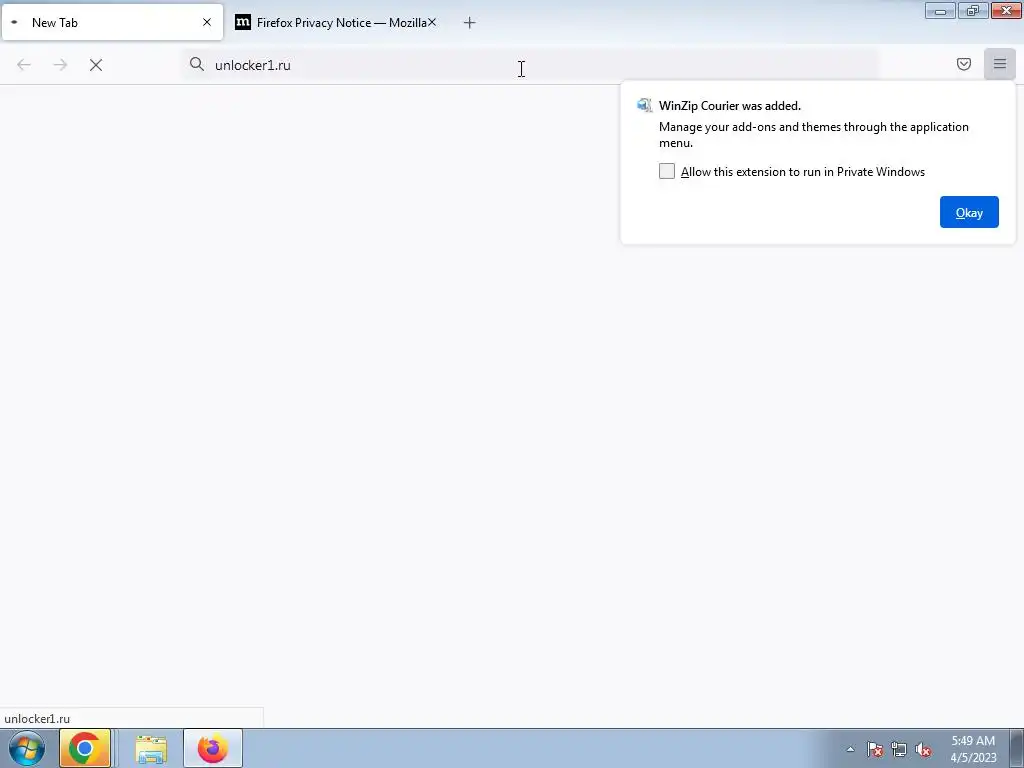Open the Windows Start menu
The height and width of the screenshot is (768, 1024).
pos(27,748)
